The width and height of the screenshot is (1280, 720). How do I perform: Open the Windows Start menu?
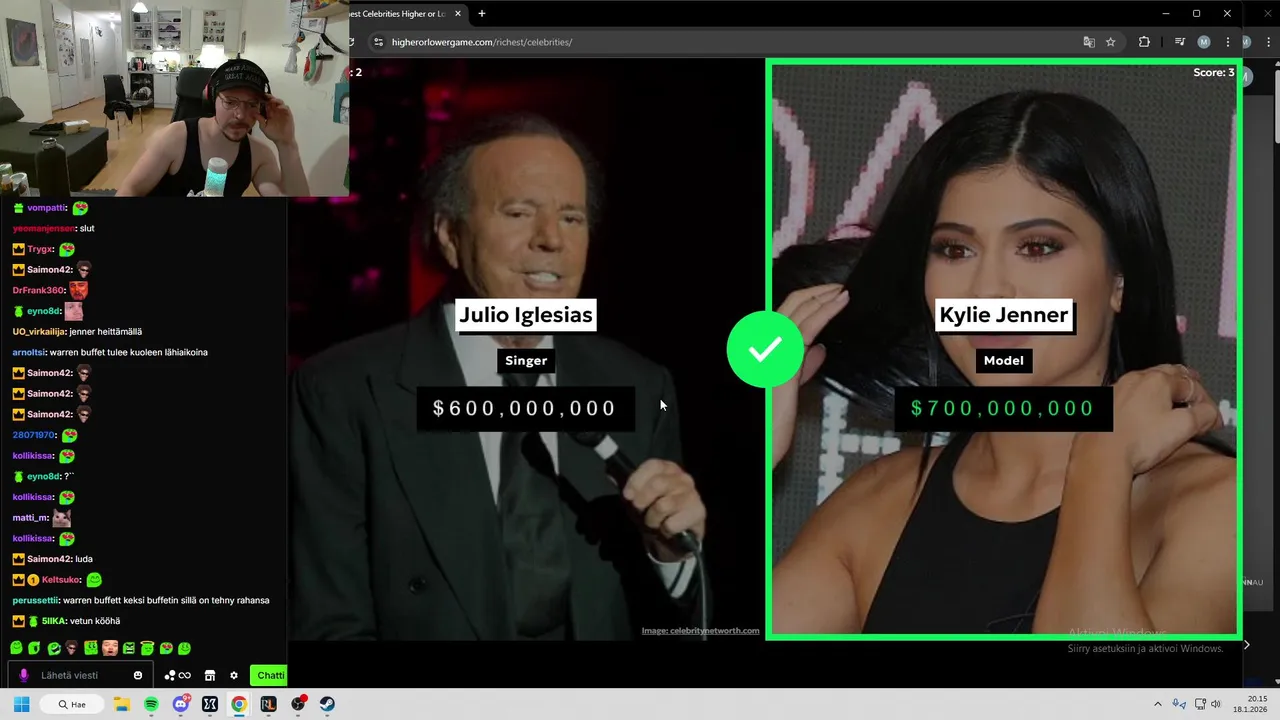[x=21, y=704]
